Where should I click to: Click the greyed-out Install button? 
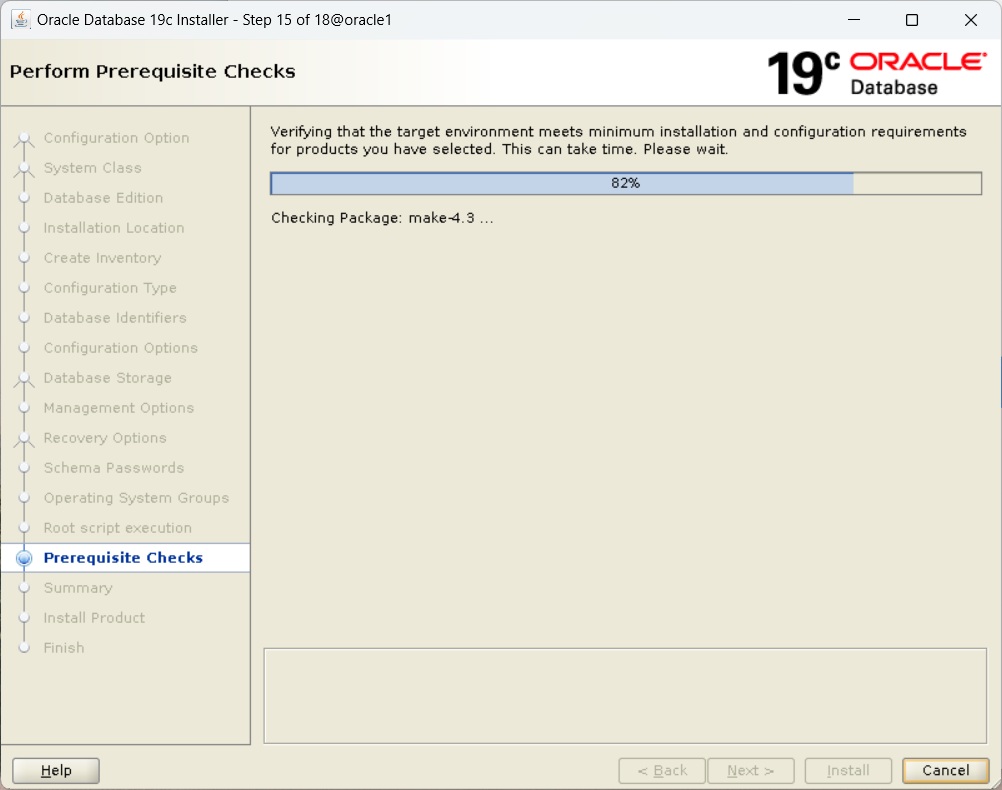point(847,771)
